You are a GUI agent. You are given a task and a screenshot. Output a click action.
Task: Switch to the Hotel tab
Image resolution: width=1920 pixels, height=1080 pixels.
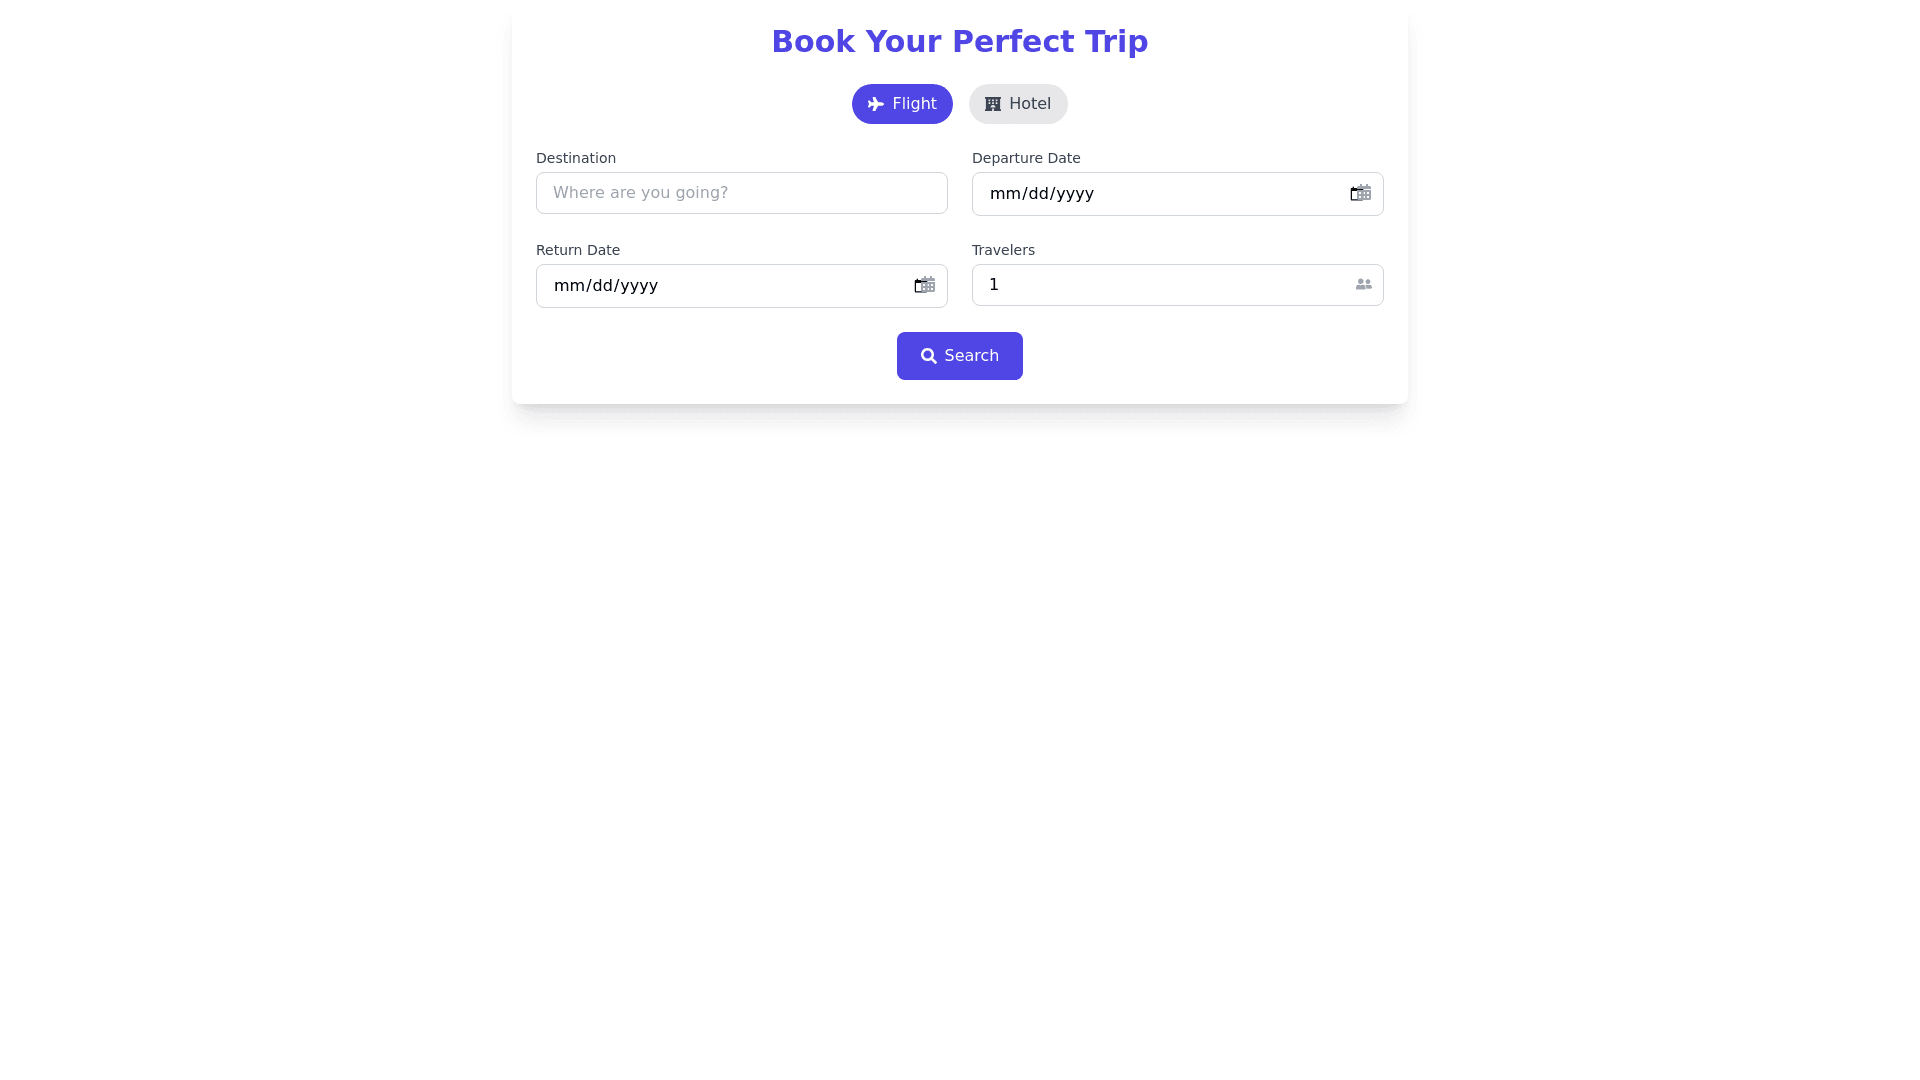tap(1018, 104)
